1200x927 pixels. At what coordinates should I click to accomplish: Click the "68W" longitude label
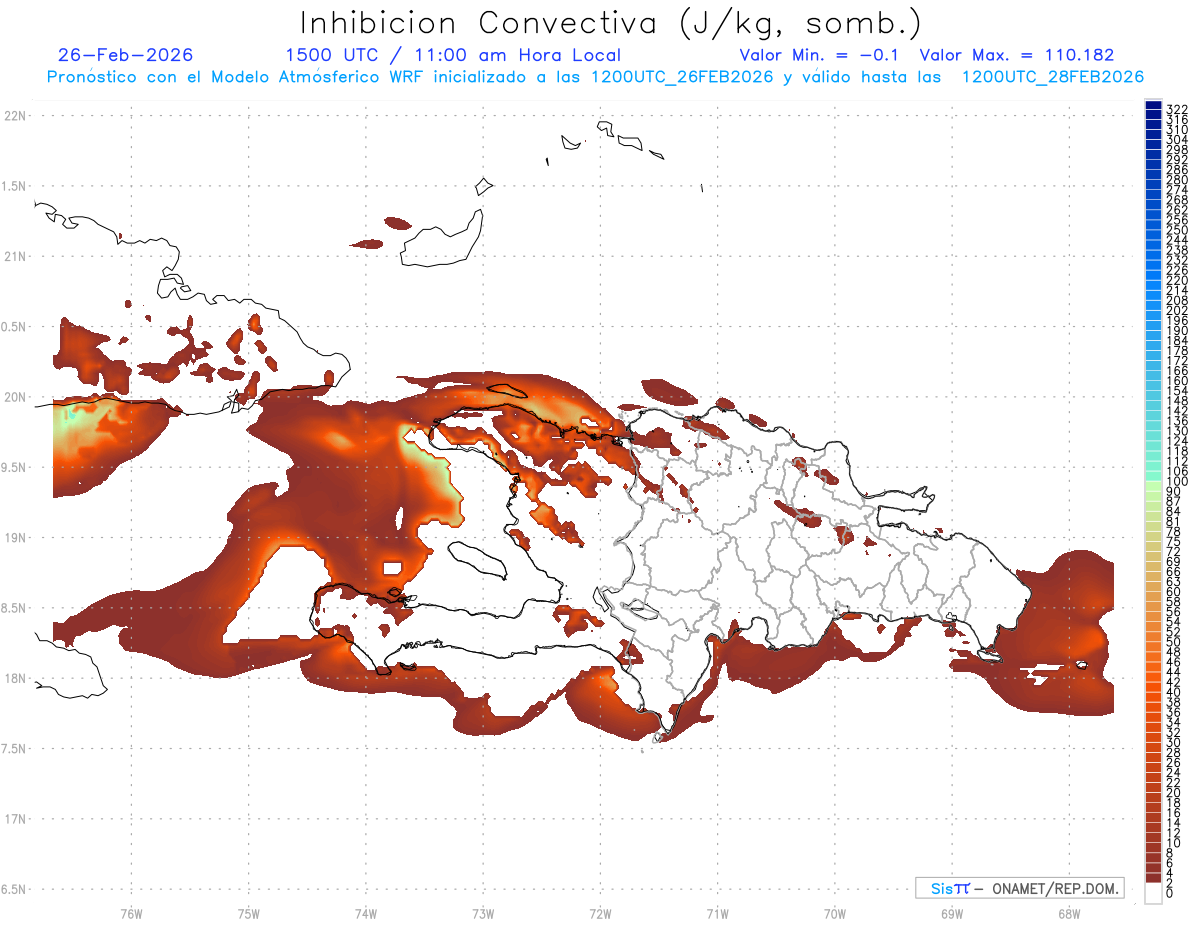click(x=1069, y=913)
